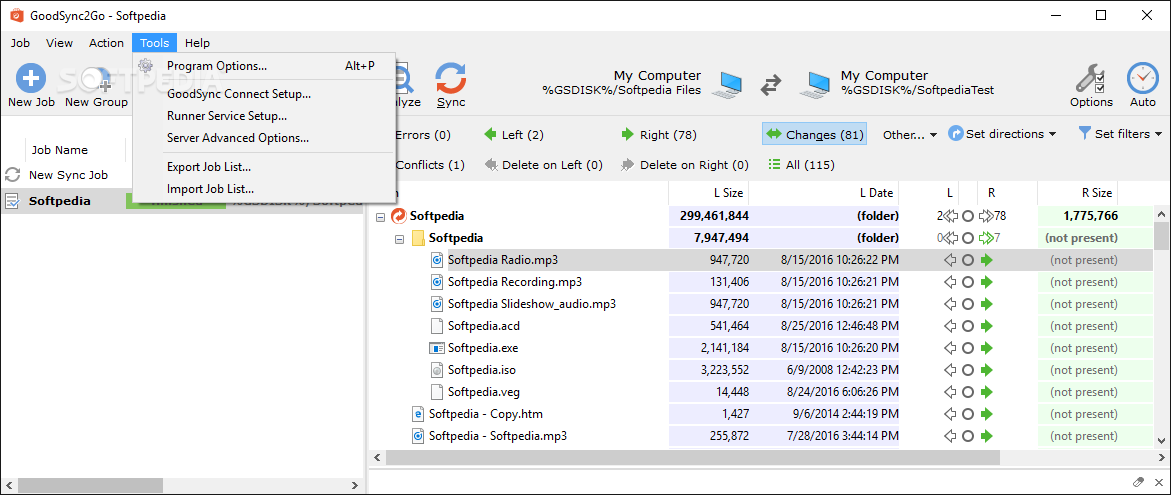Click the Softpedia job checklist icon
This screenshot has width=1171, height=495.
click(13, 201)
